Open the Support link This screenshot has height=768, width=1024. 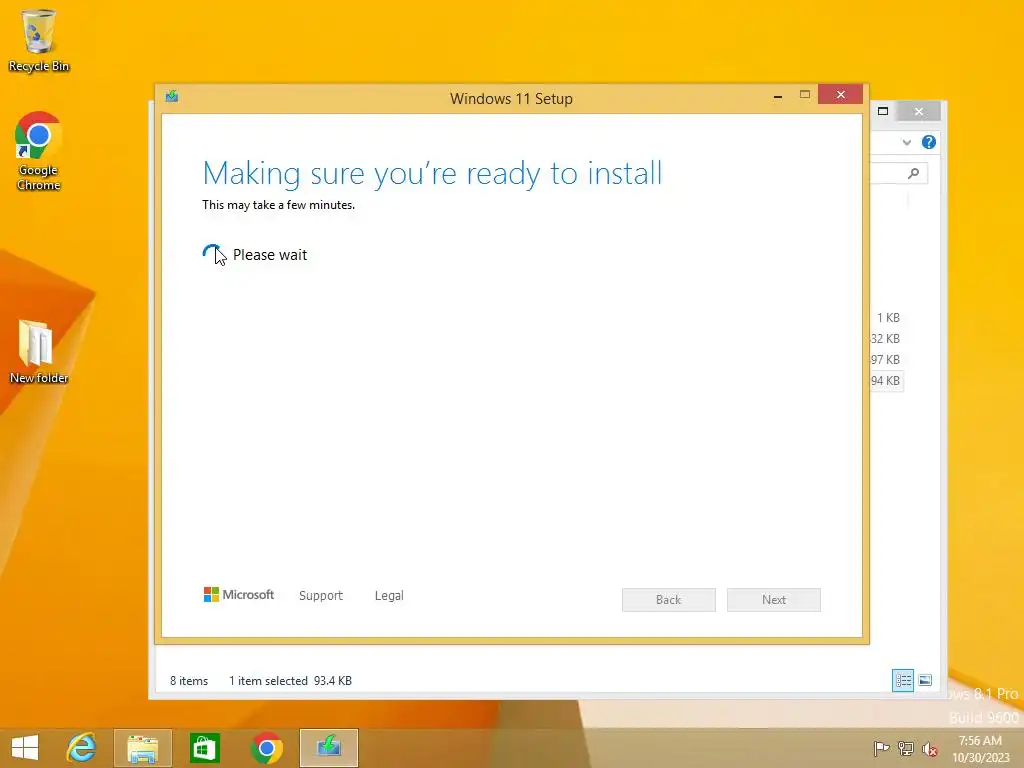(x=321, y=596)
